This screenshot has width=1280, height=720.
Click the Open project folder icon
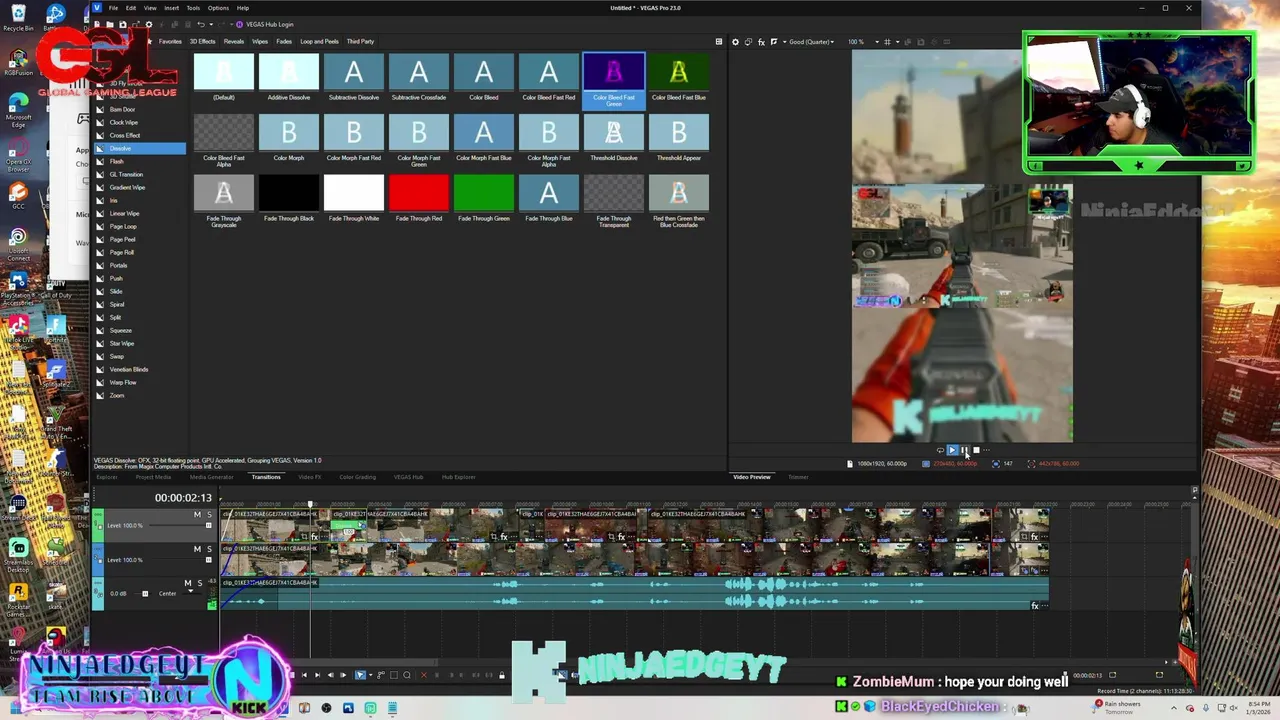[110, 24]
